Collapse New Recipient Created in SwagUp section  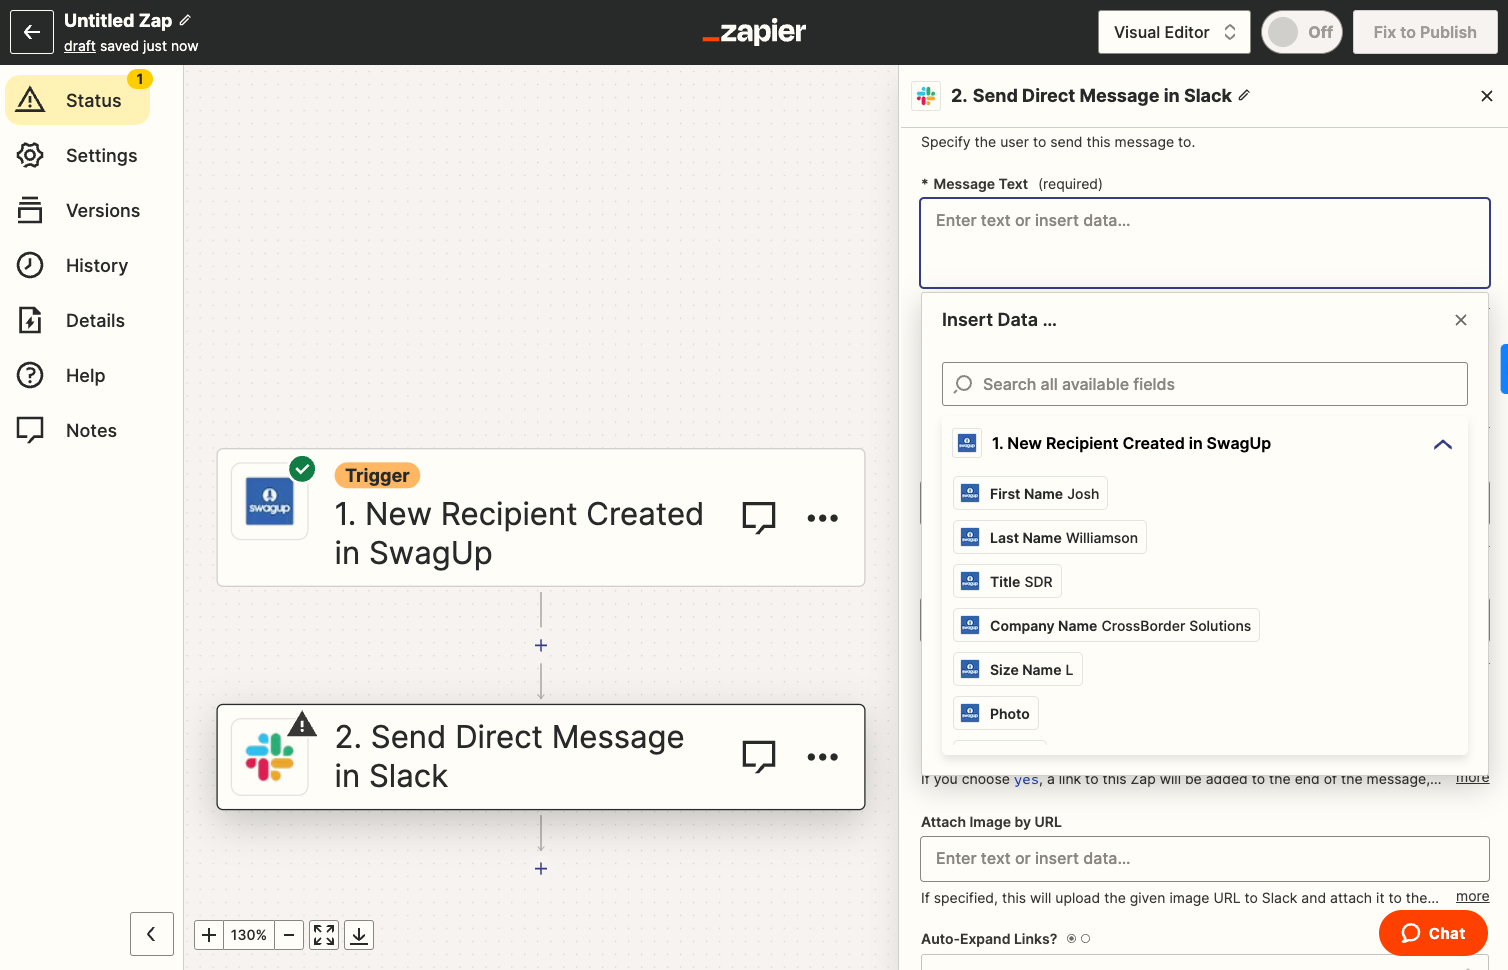pyautogui.click(x=1442, y=444)
